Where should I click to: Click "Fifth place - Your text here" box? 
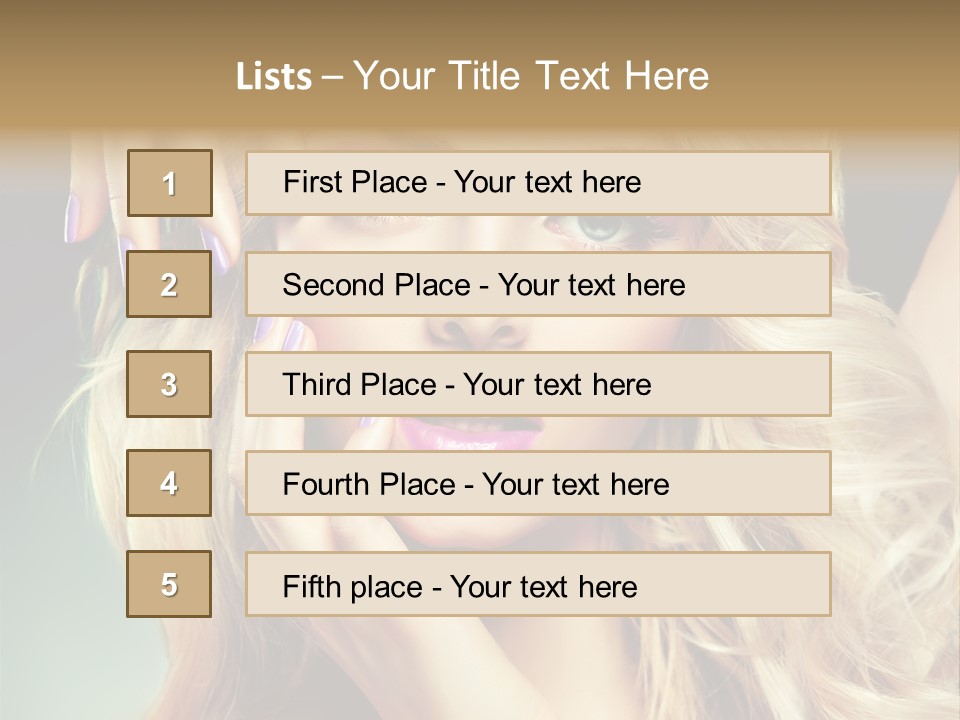tap(538, 585)
